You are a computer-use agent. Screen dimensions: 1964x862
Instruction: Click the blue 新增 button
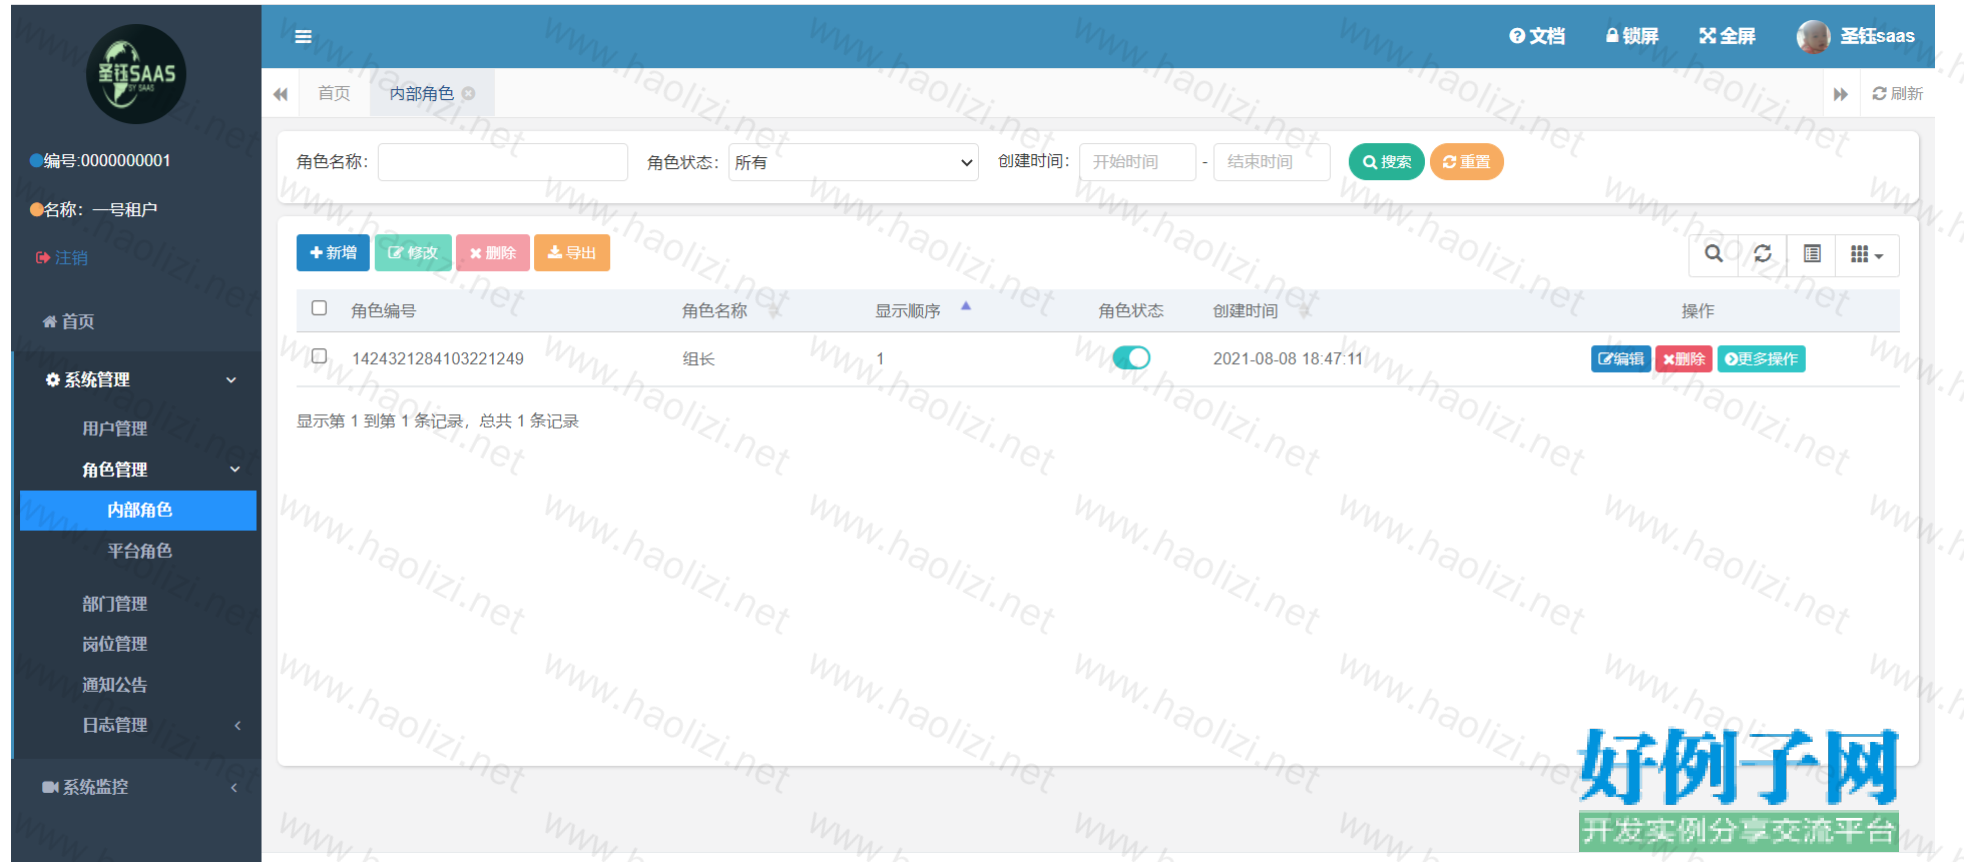(x=333, y=253)
